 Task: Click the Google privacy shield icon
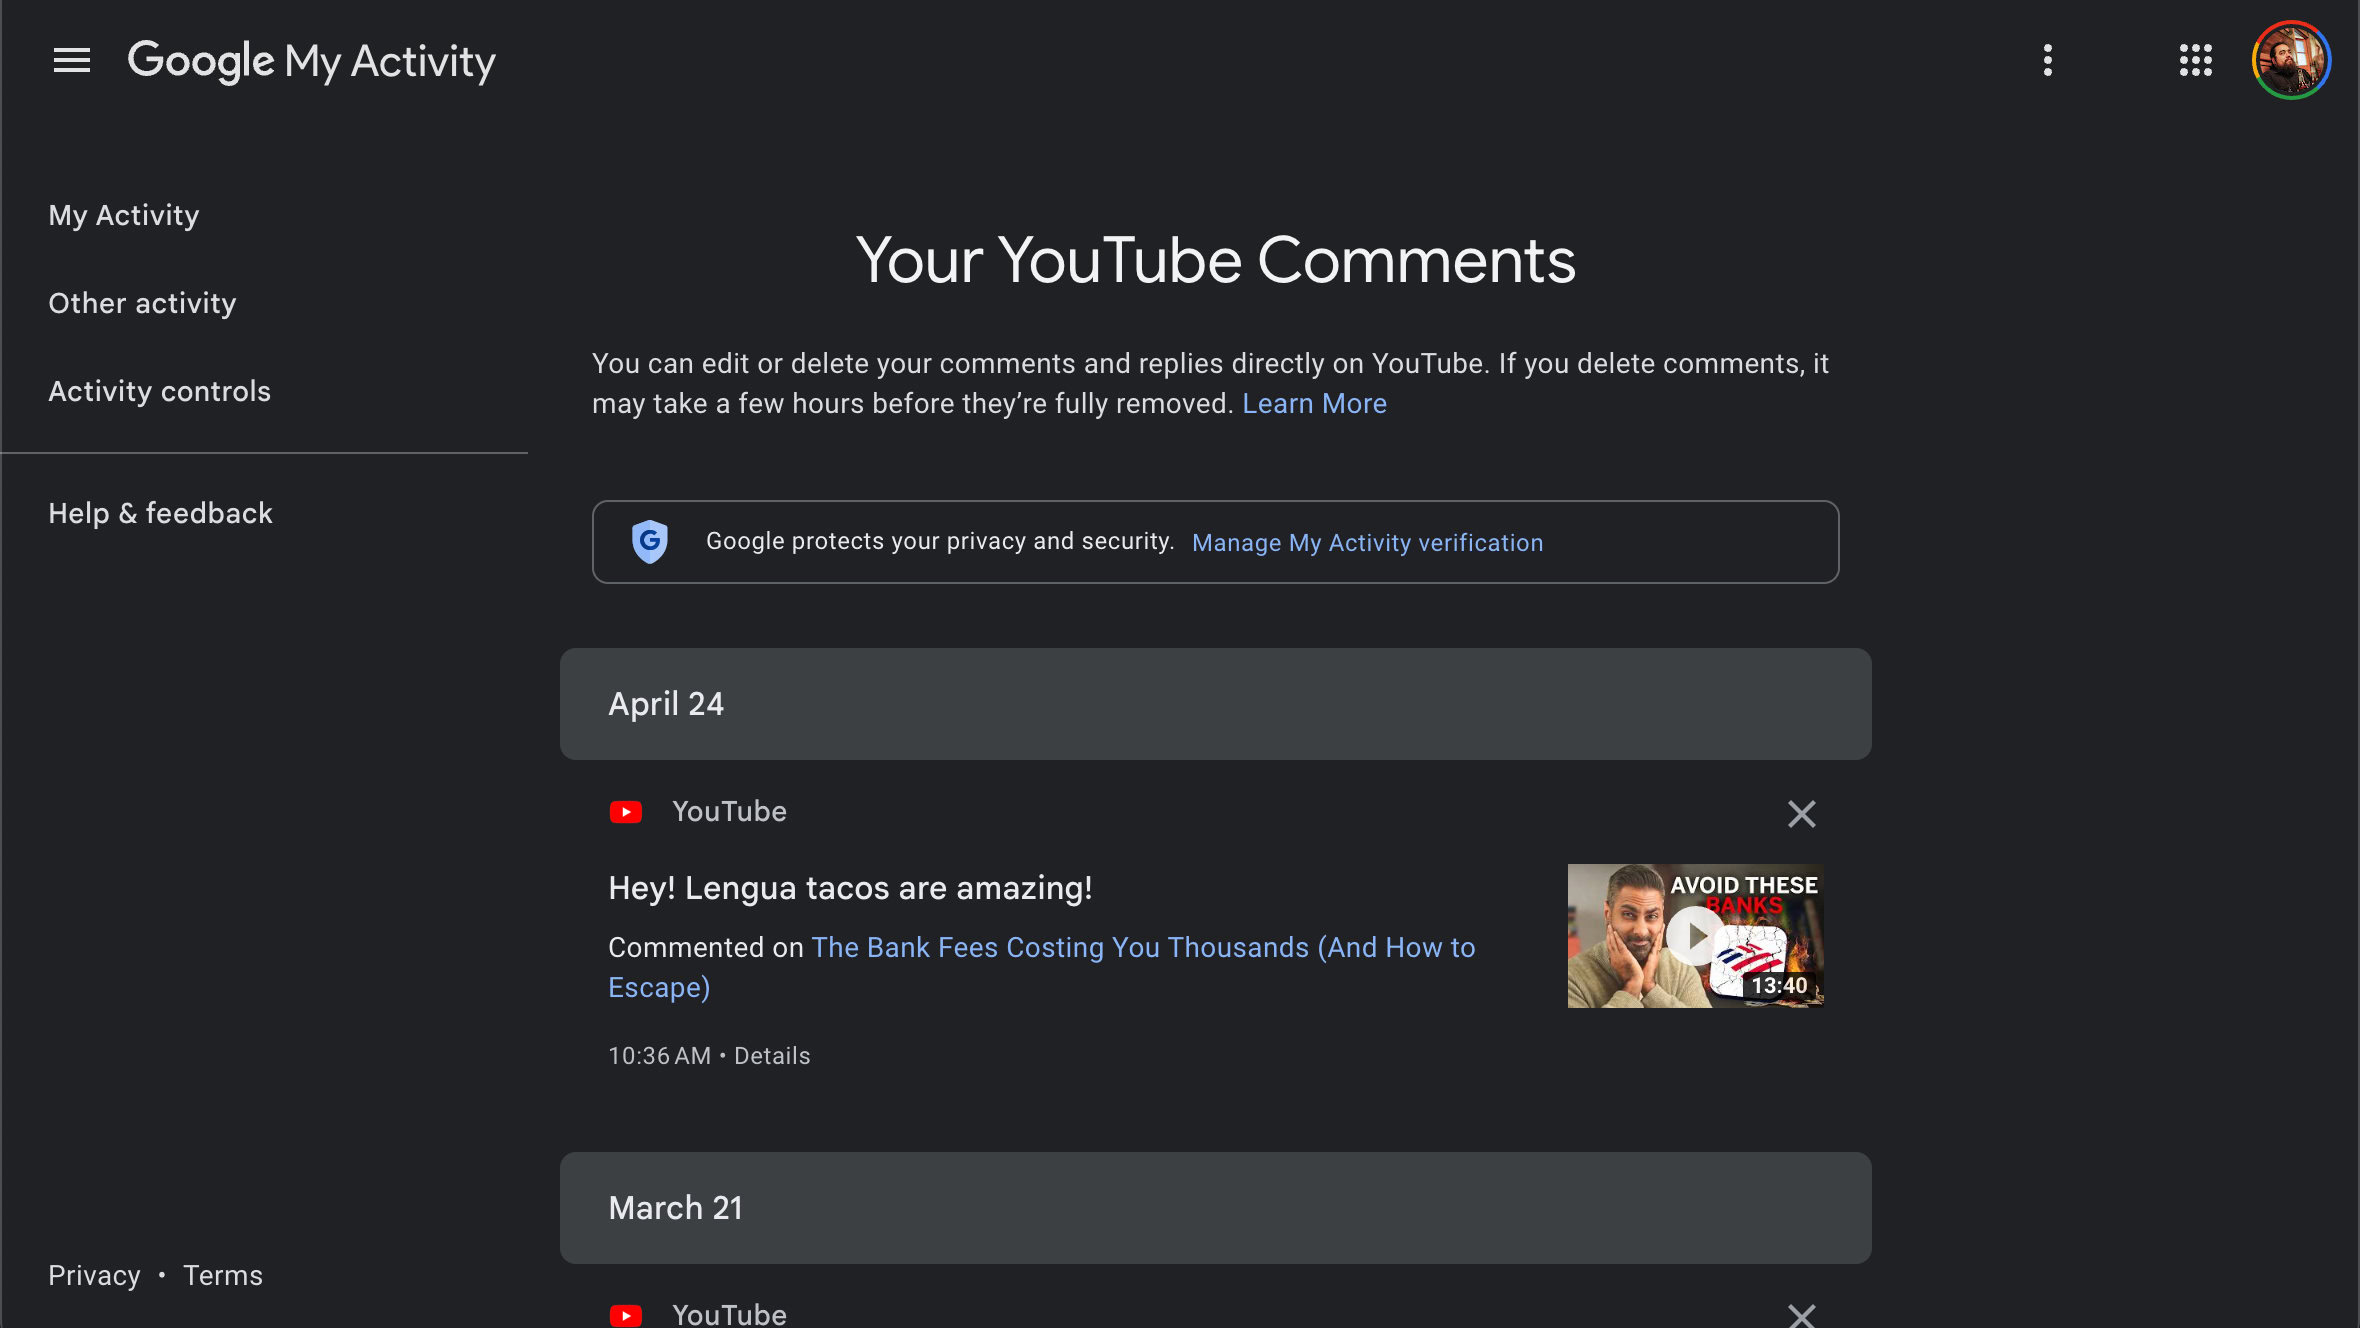coord(650,542)
